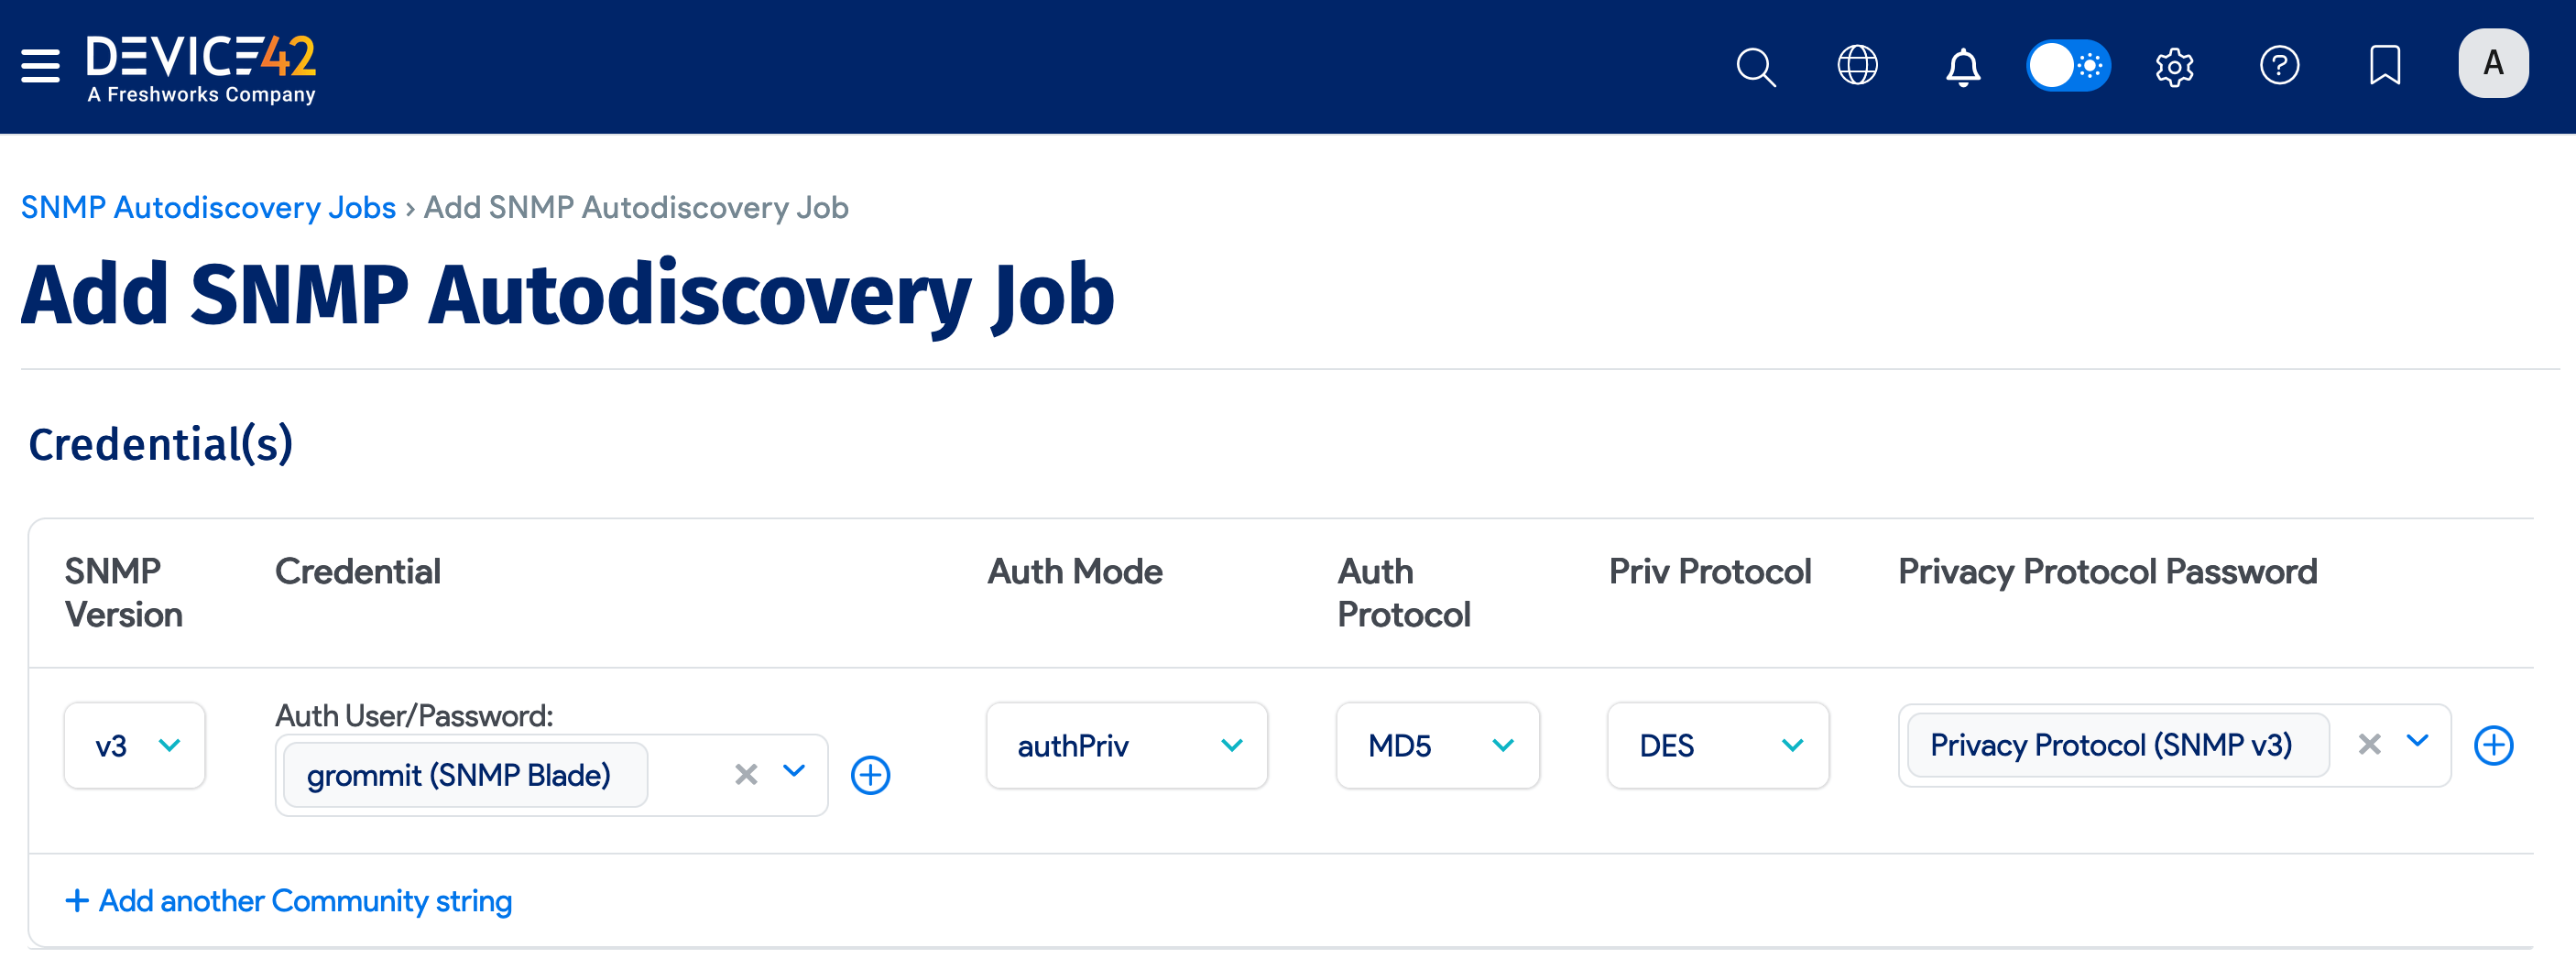Click the Privacy Protocol password field
The image size is (2576, 980).
pos(2116,745)
